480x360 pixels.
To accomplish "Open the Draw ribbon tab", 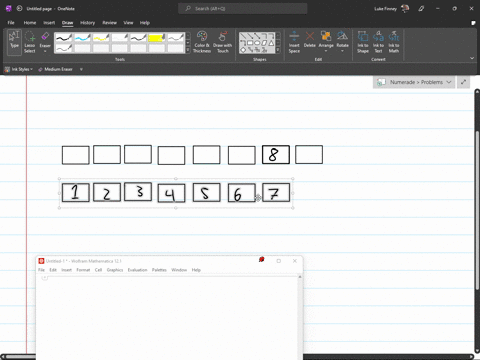I will 67,23.
